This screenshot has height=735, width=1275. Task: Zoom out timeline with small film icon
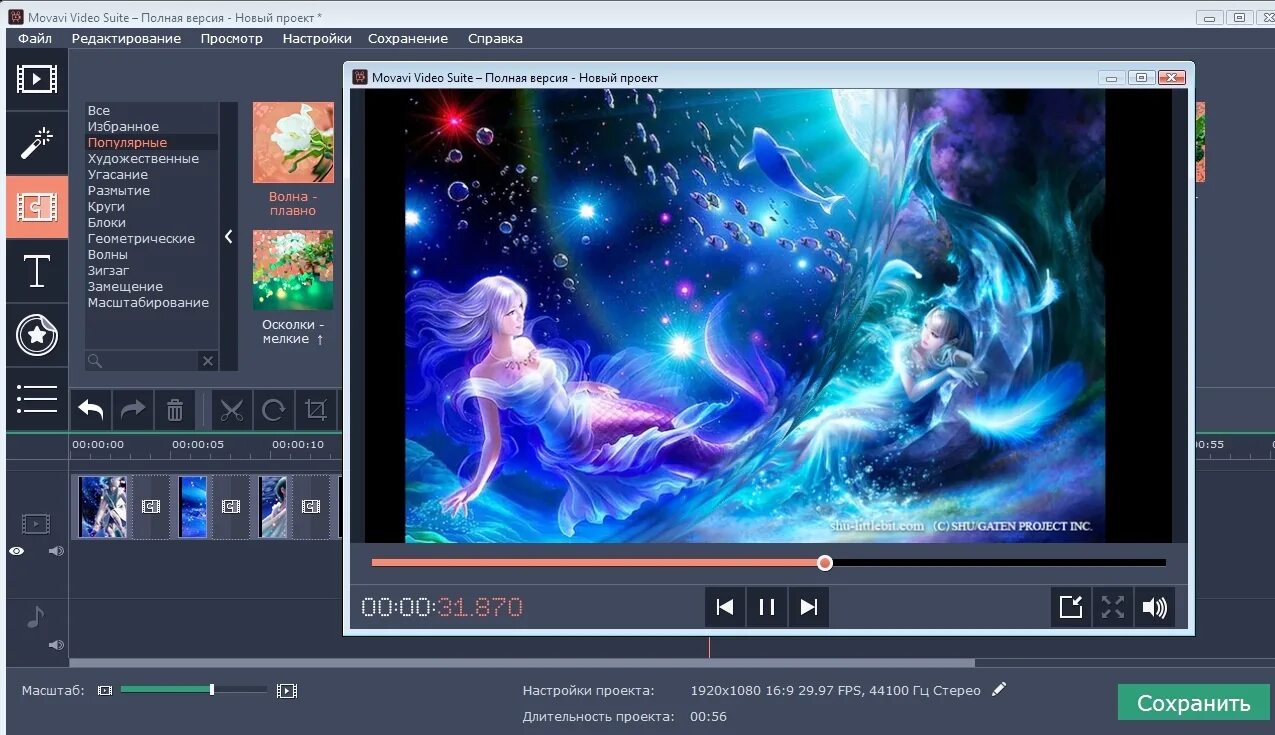[105, 690]
